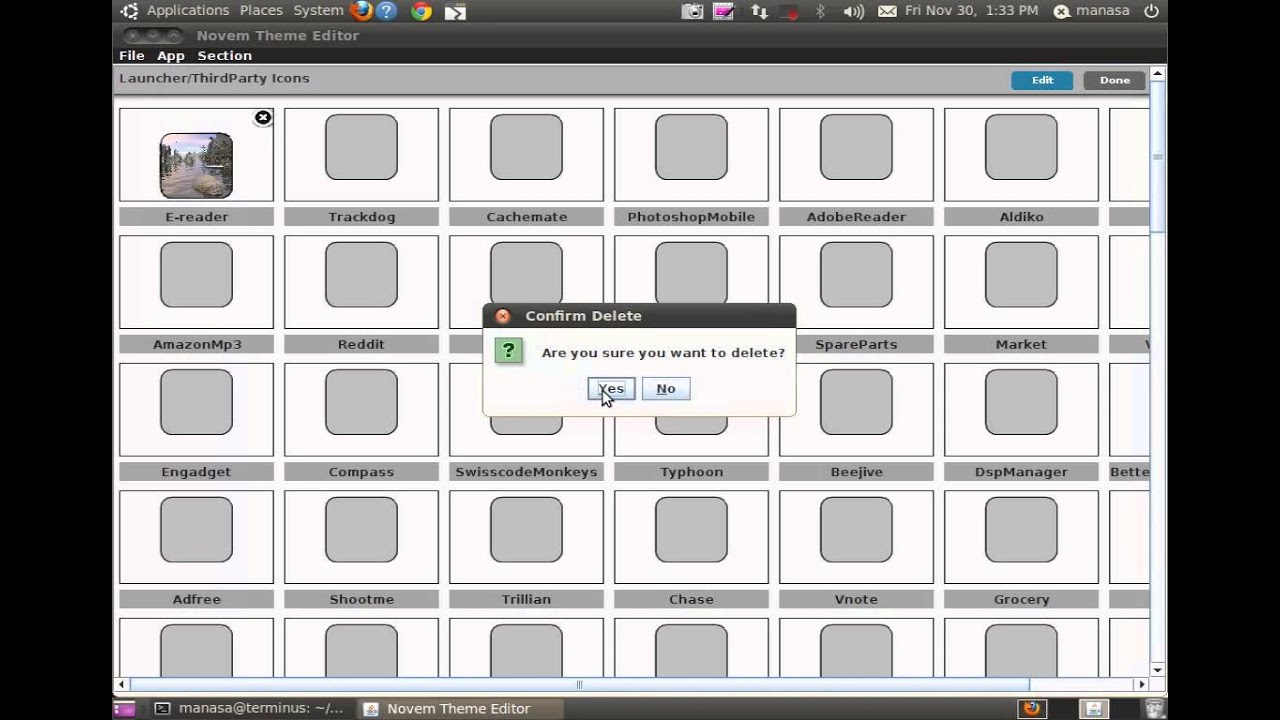Viewport: 1280px width, 720px height.
Task: Open the clock showing Fri Nov 30
Action: [x=971, y=10]
